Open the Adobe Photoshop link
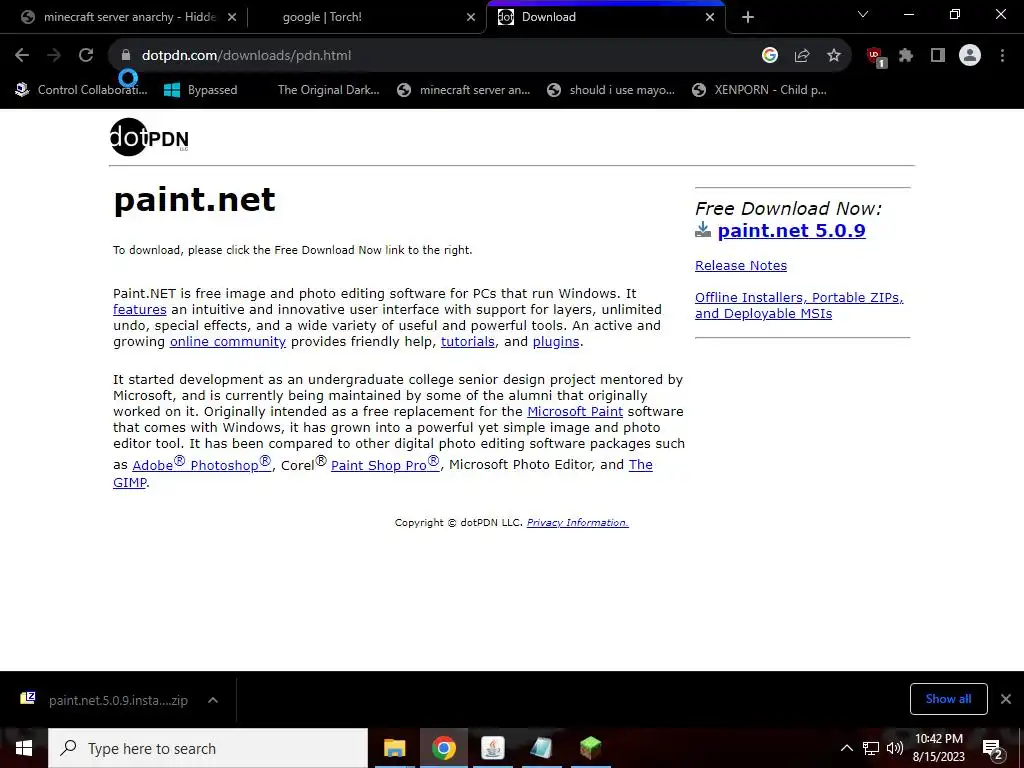This screenshot has width=1024, height=768. [x=202, y=464]
